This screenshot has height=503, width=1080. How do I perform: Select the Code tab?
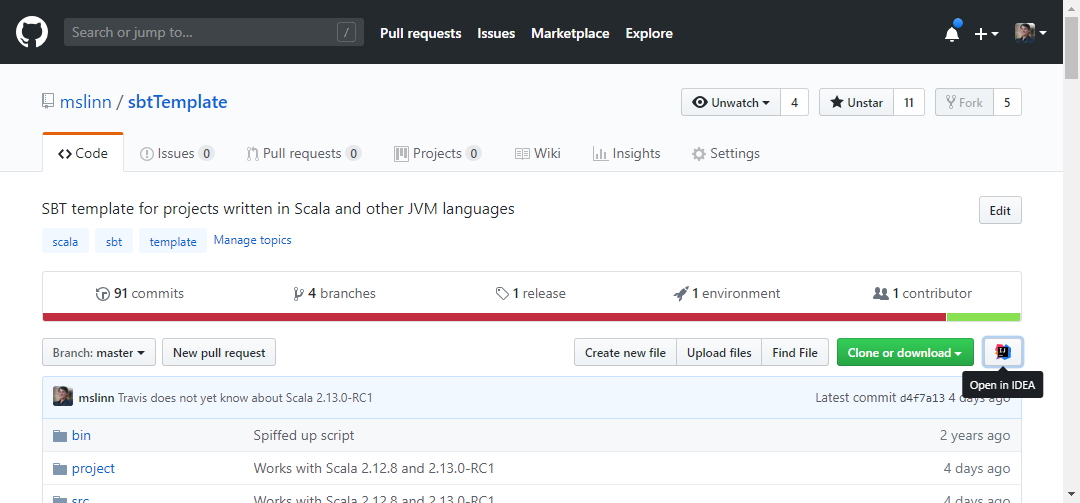point(83,154)
